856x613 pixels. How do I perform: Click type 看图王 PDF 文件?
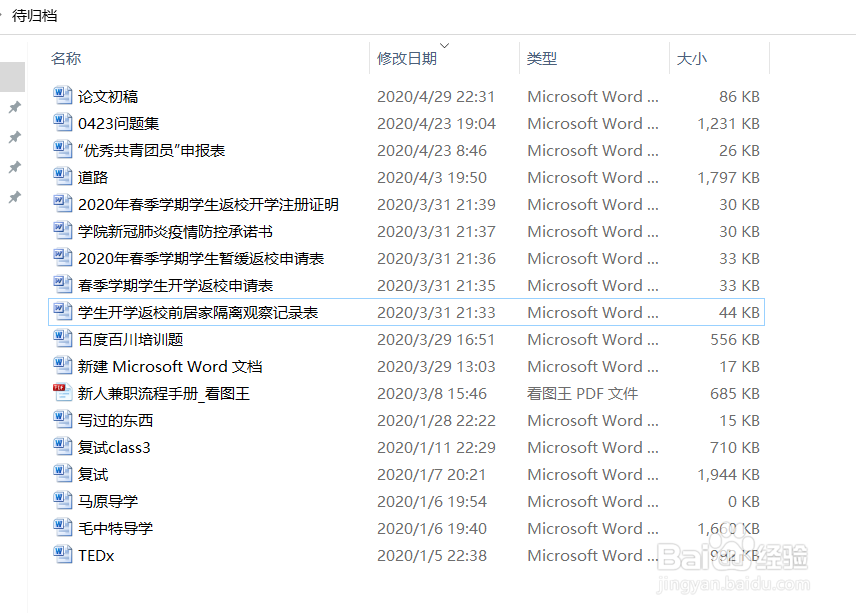coord(582,394)
